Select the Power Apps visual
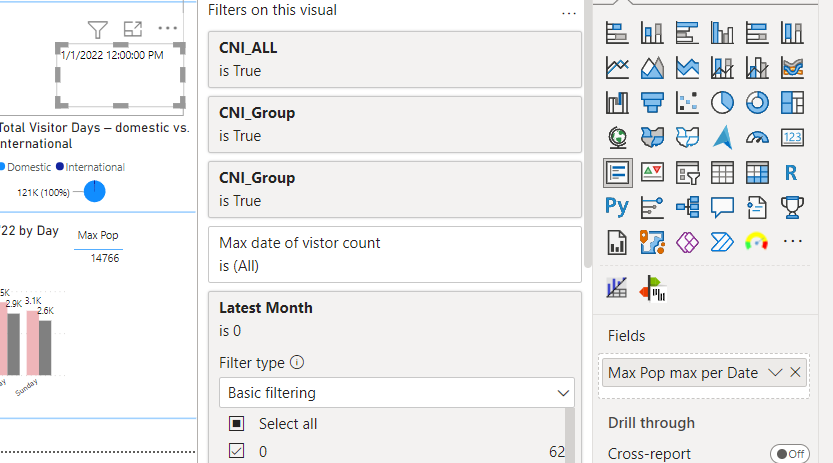 687,242
